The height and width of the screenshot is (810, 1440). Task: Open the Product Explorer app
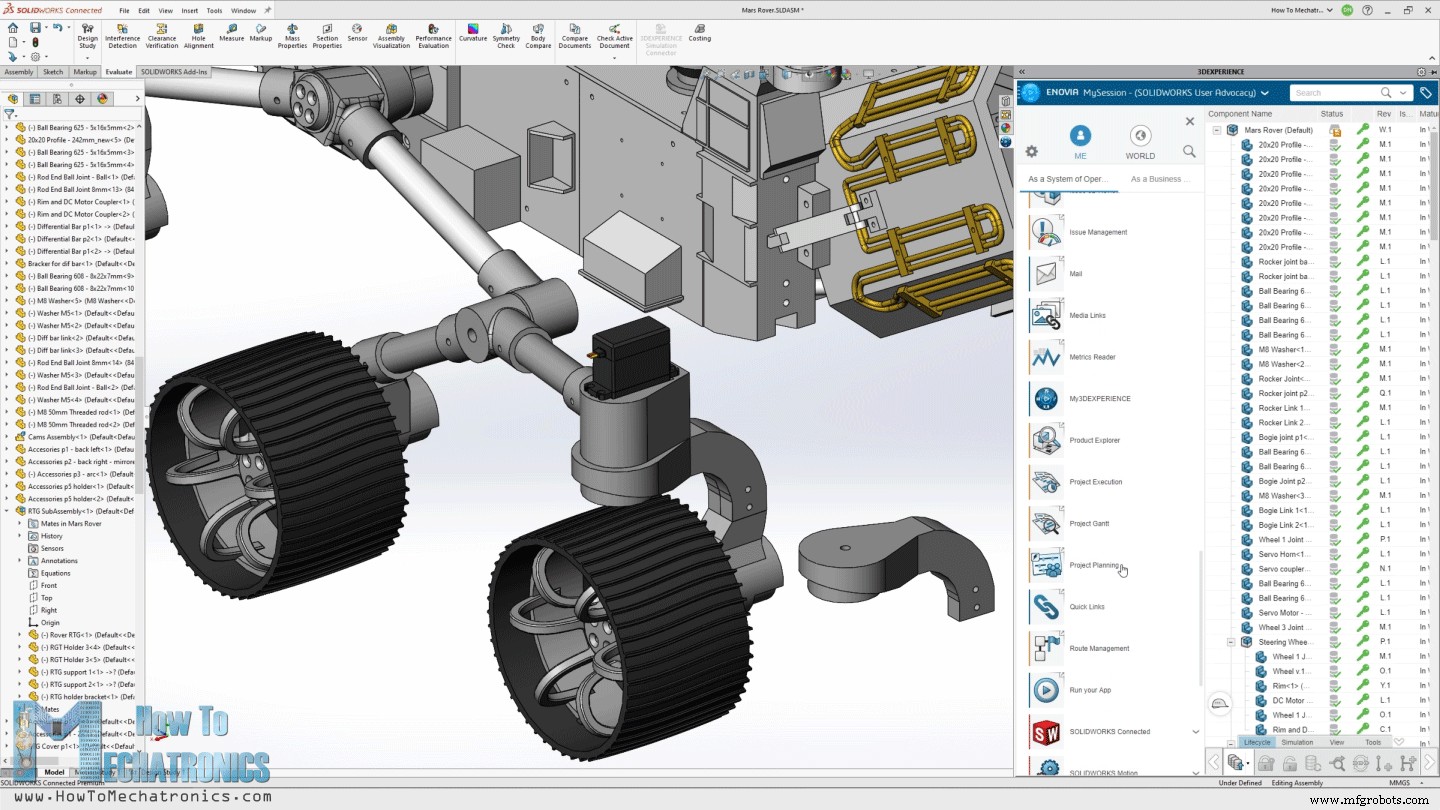point(1093,440)
